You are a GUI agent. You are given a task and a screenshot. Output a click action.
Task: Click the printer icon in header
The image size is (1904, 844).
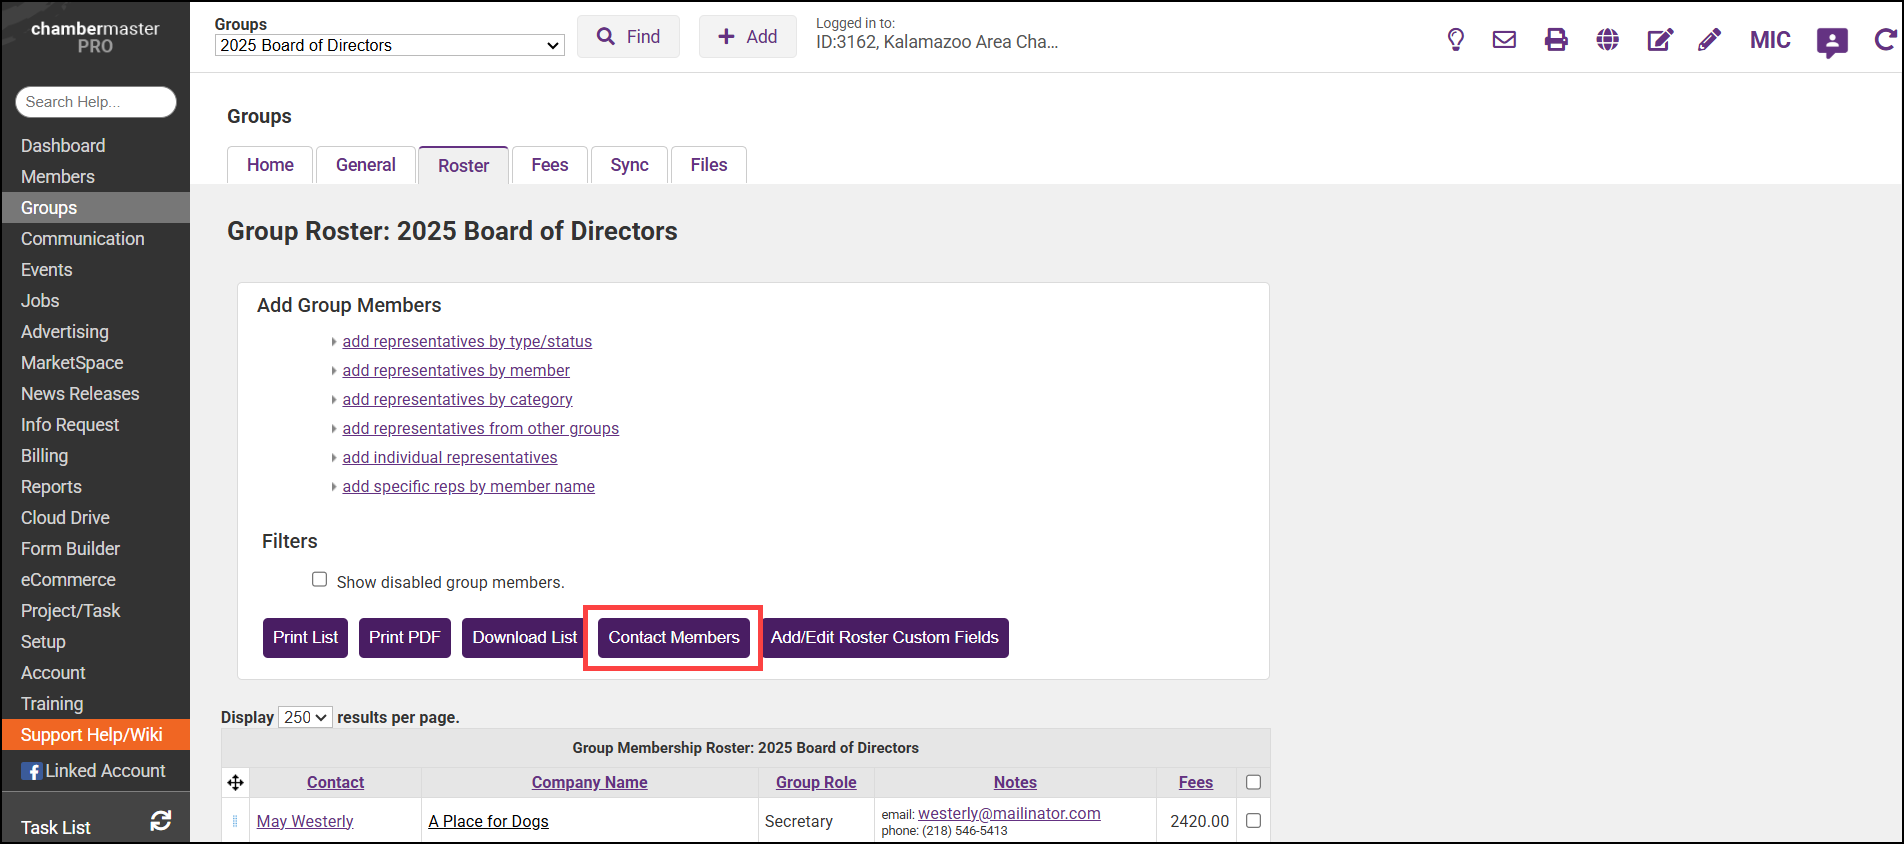click(x=1556, y=40)
